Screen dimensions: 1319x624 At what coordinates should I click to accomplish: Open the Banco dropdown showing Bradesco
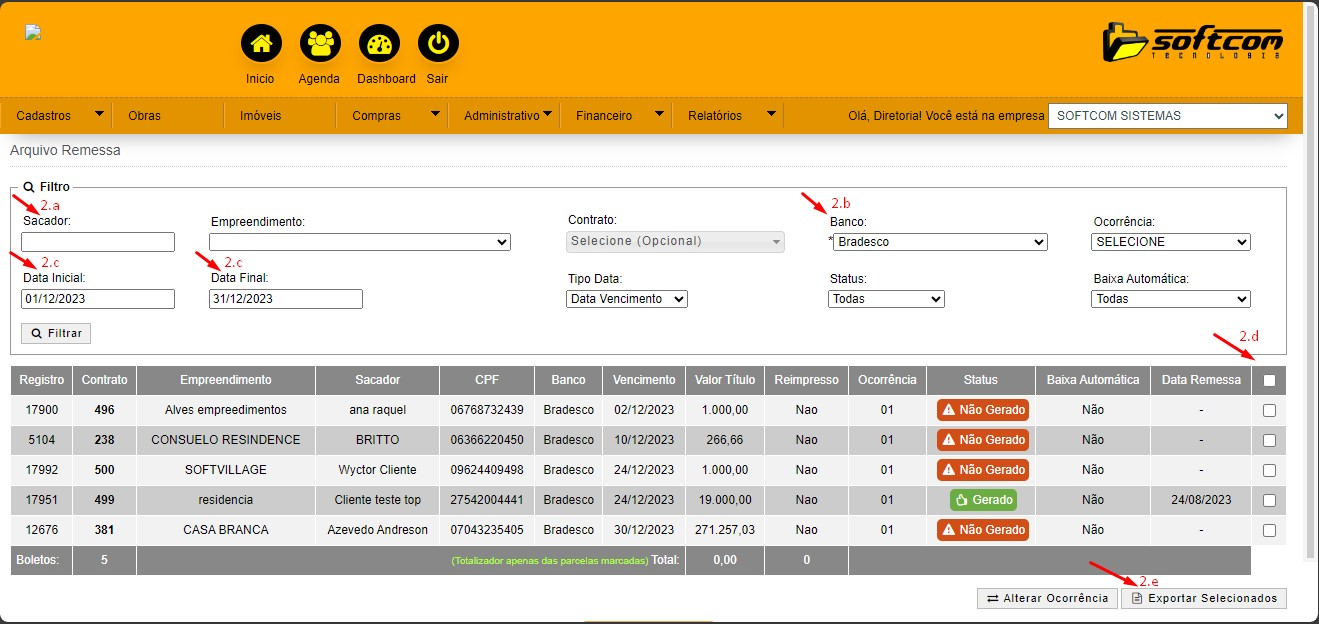point(940,242)
